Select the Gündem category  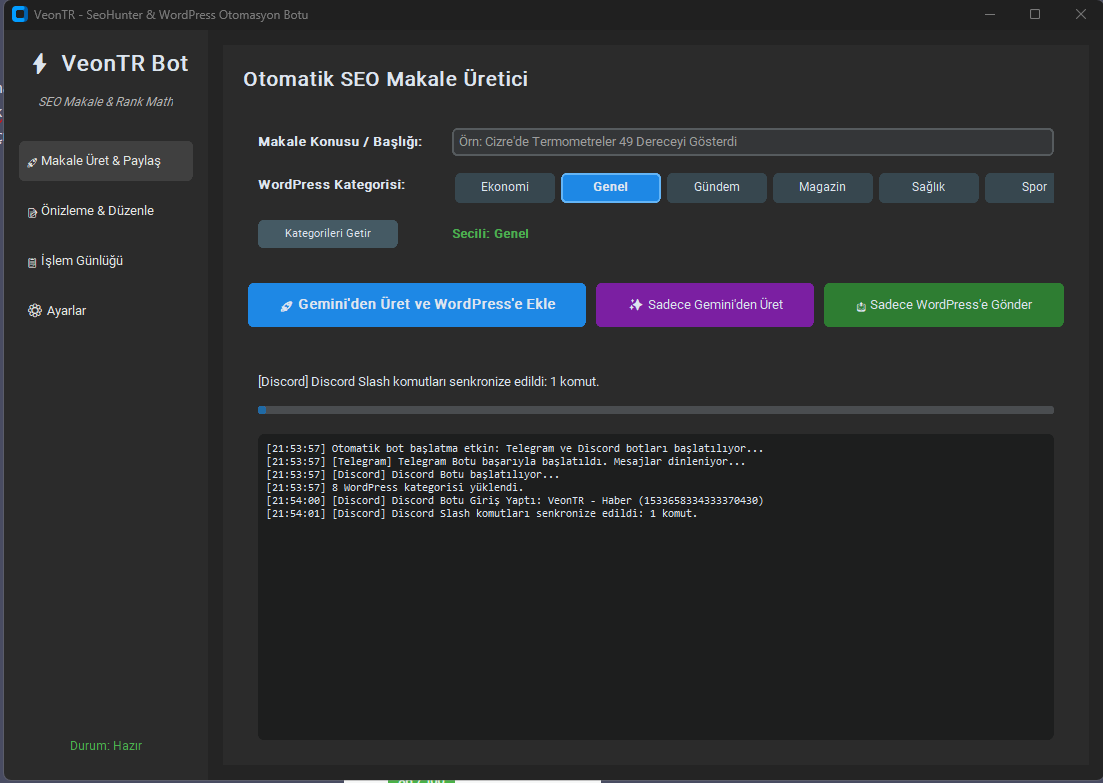[717, 187]
